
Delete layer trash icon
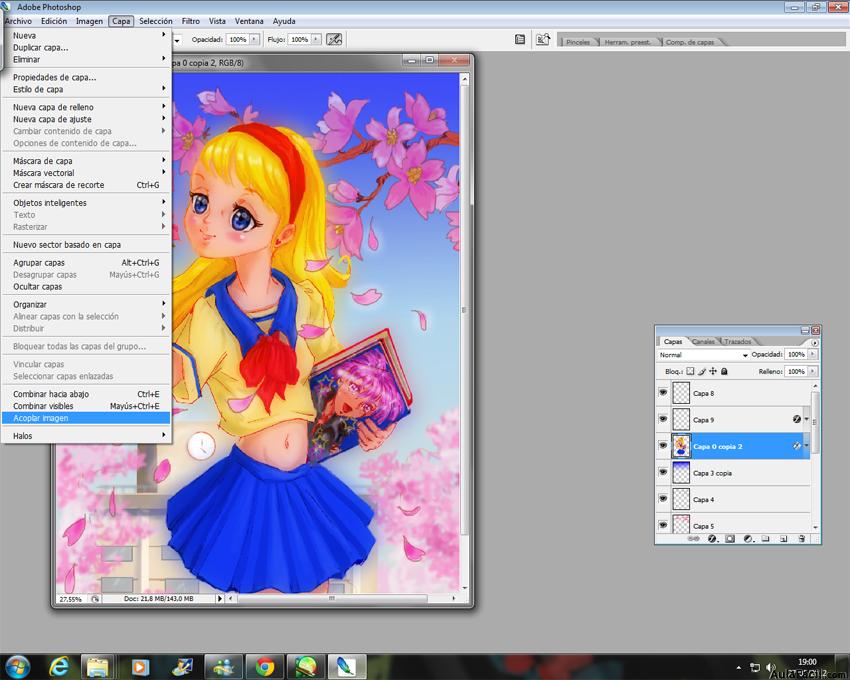click(x=802, y=539)
